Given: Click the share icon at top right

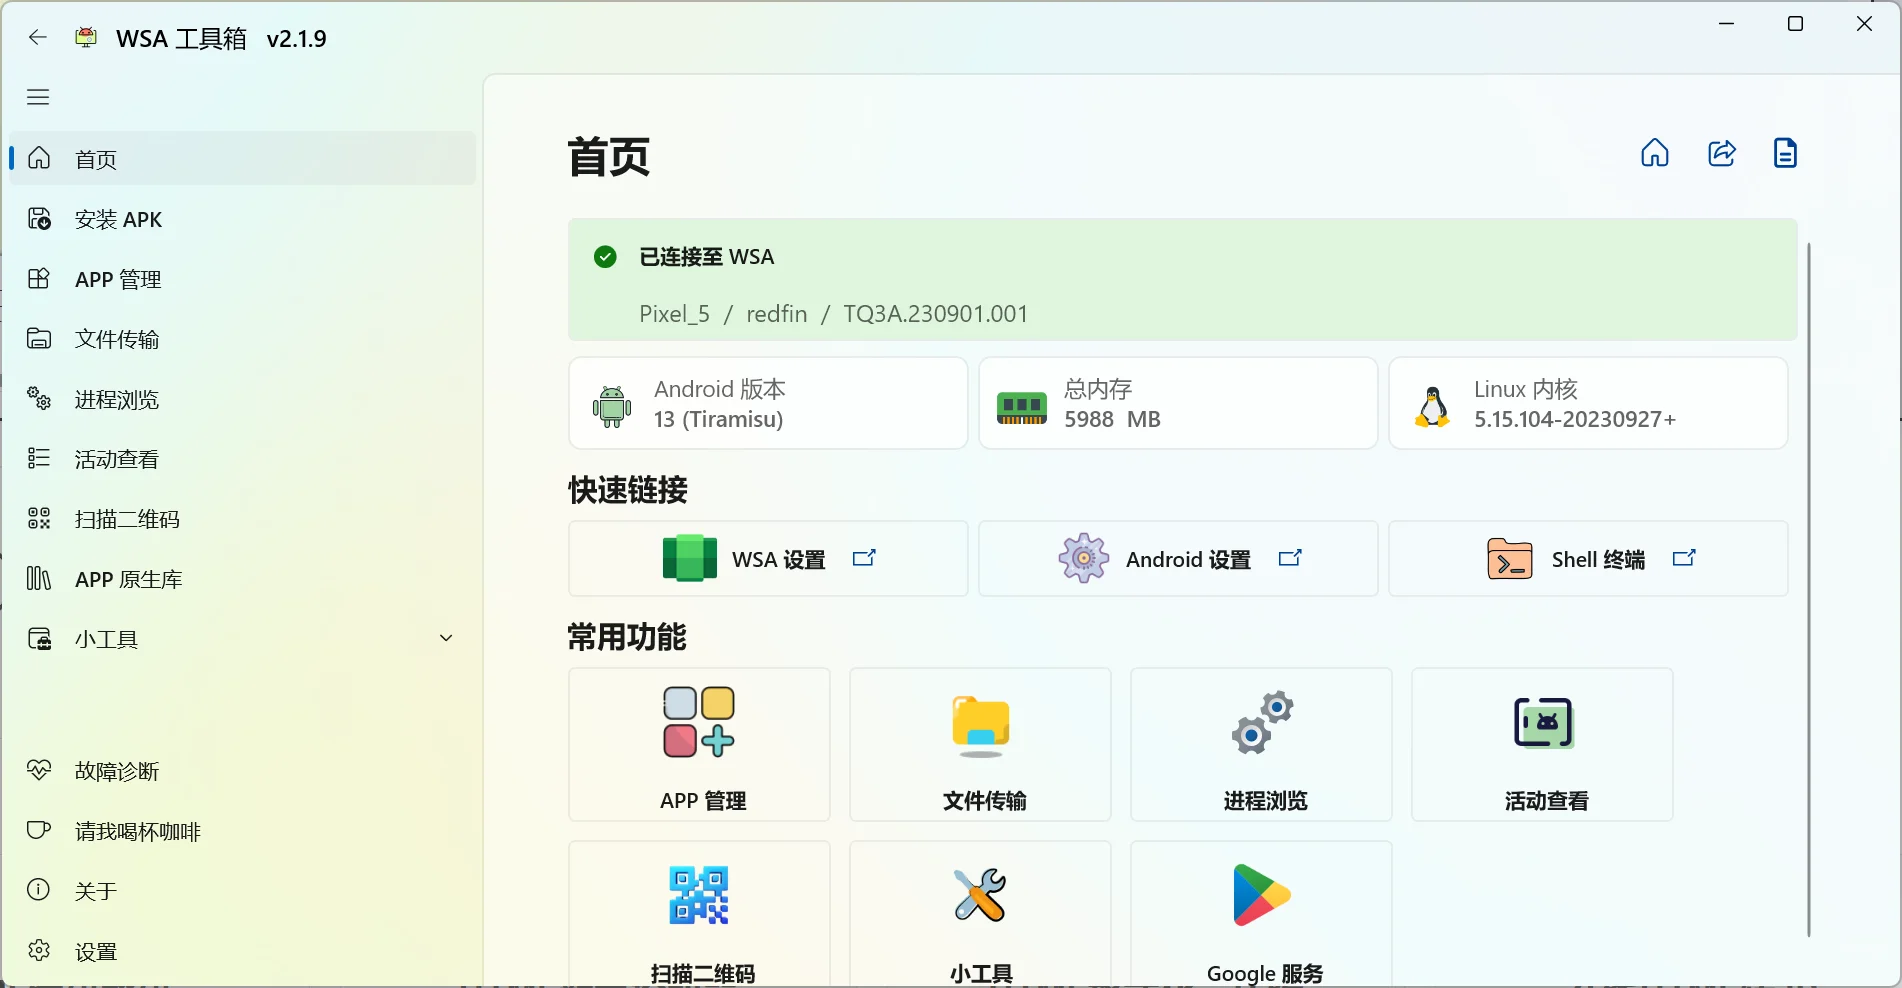Looking at the screenshot, I should click(1721, 153).
